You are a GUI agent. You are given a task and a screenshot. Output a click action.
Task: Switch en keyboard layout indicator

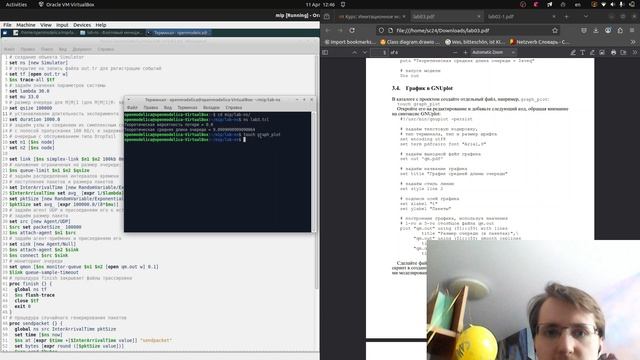click(x=578, y=4)
